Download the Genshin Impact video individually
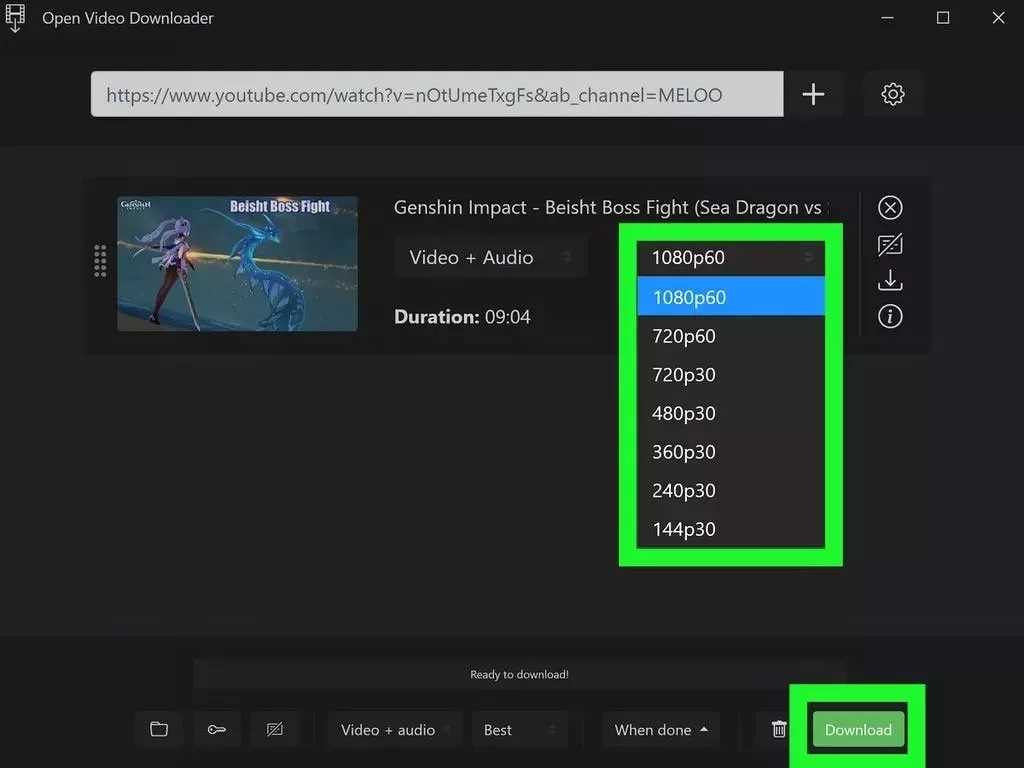1024x768 pixels. tap(890, 280)
